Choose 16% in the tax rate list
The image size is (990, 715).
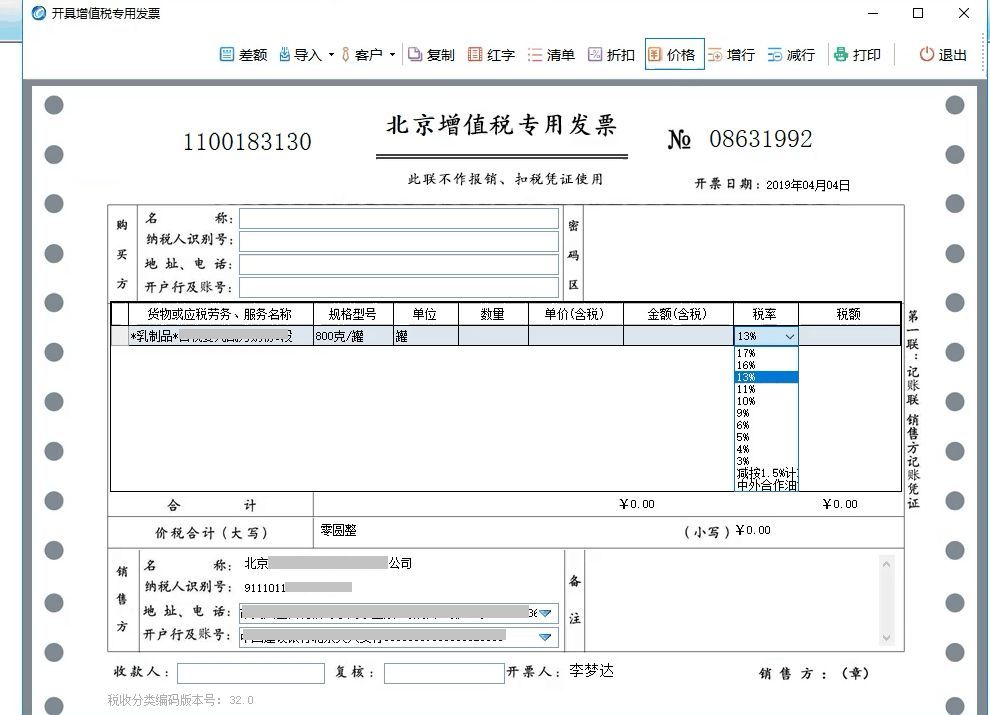pyautogui.click(x=746, y=365)
